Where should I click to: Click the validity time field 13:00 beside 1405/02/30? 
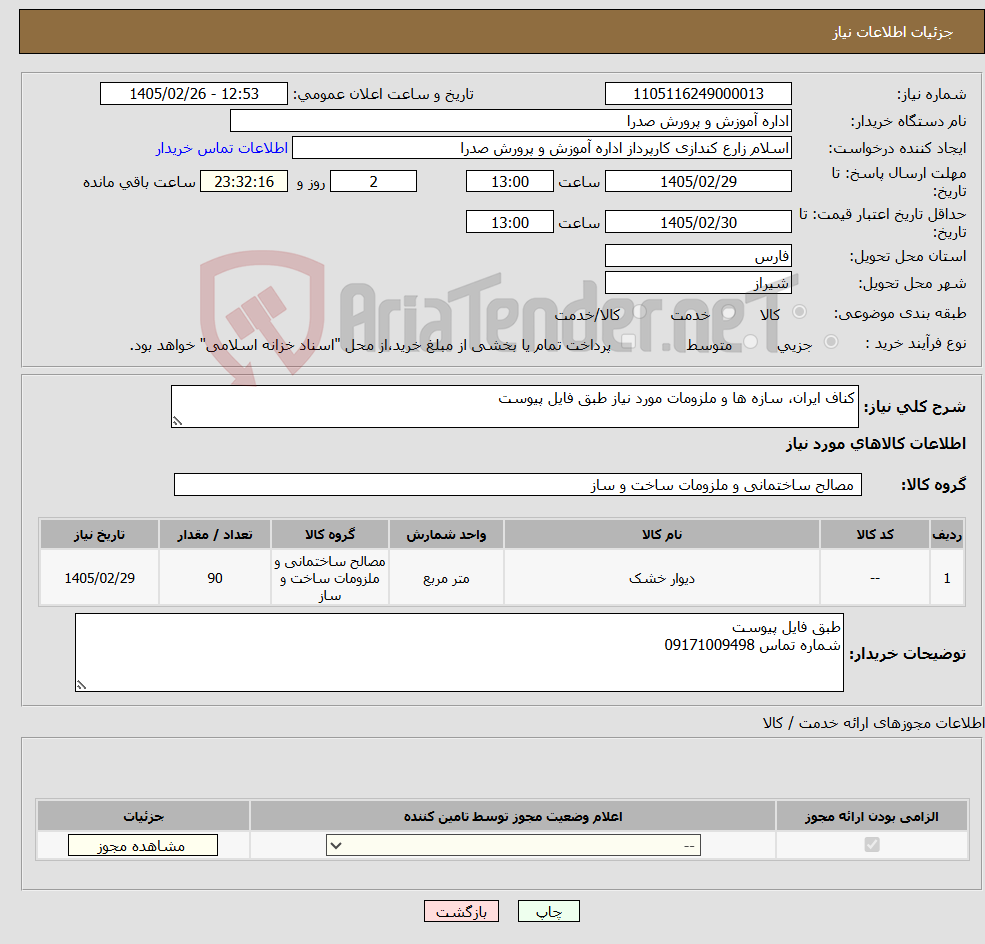point(509,222)
